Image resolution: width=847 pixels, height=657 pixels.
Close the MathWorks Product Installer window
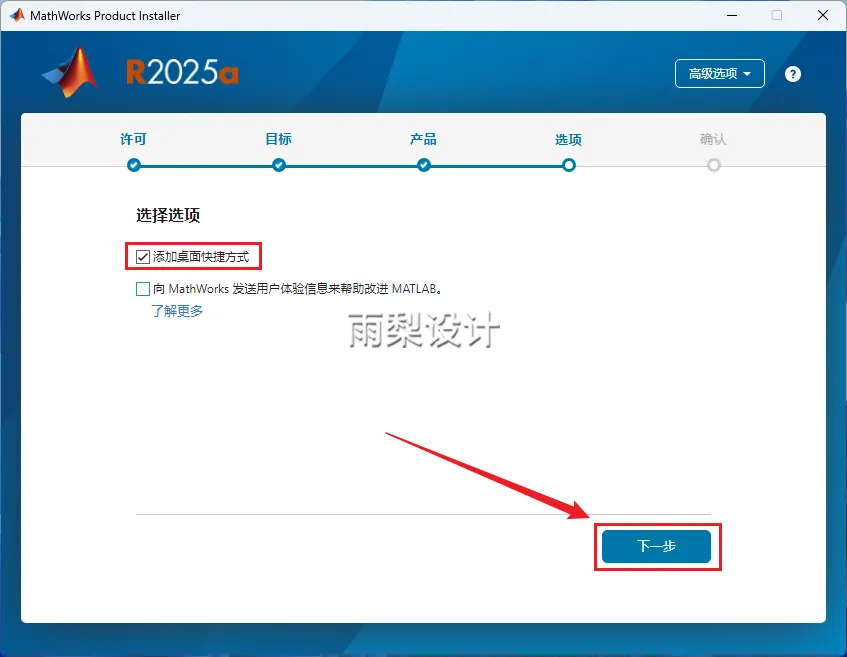click(823, 15)
